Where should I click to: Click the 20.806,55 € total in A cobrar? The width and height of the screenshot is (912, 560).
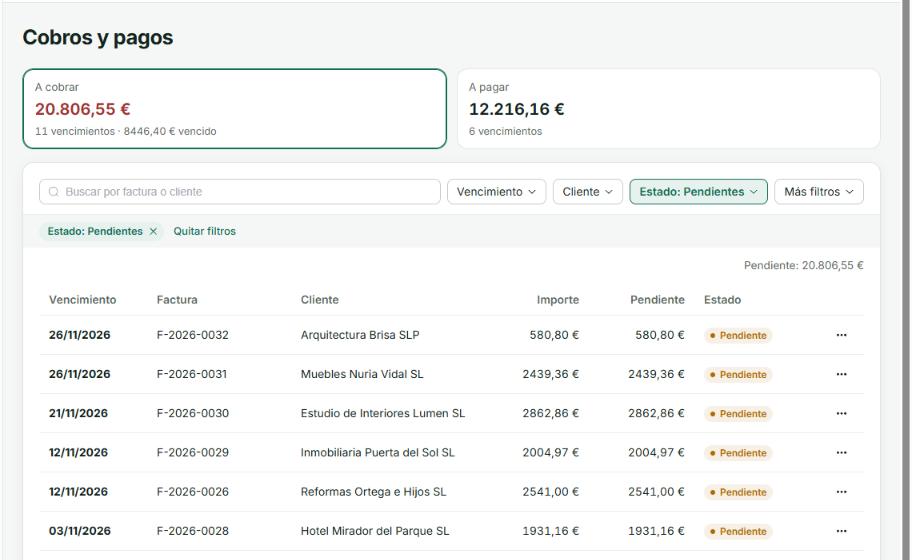pyautogui.click(x=83, y=109)
